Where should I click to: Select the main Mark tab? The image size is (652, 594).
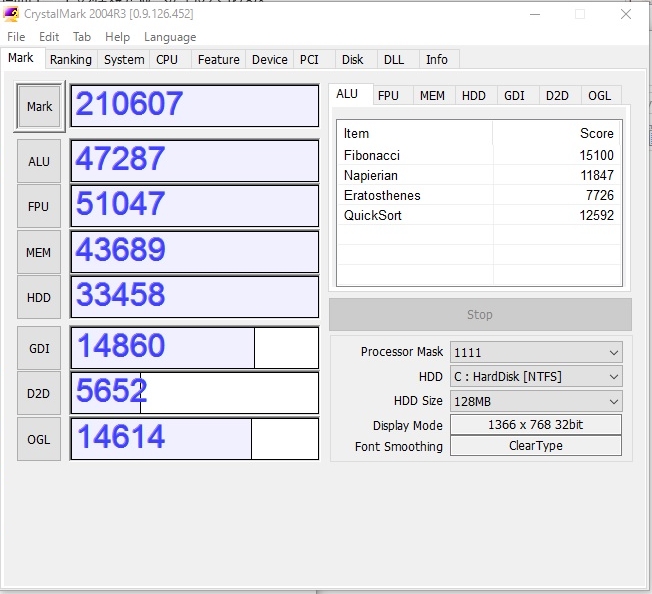[21, 58]
